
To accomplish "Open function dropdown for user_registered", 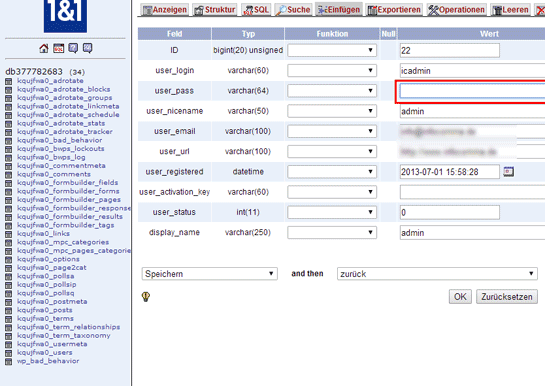I will click(x=332, y=171).
